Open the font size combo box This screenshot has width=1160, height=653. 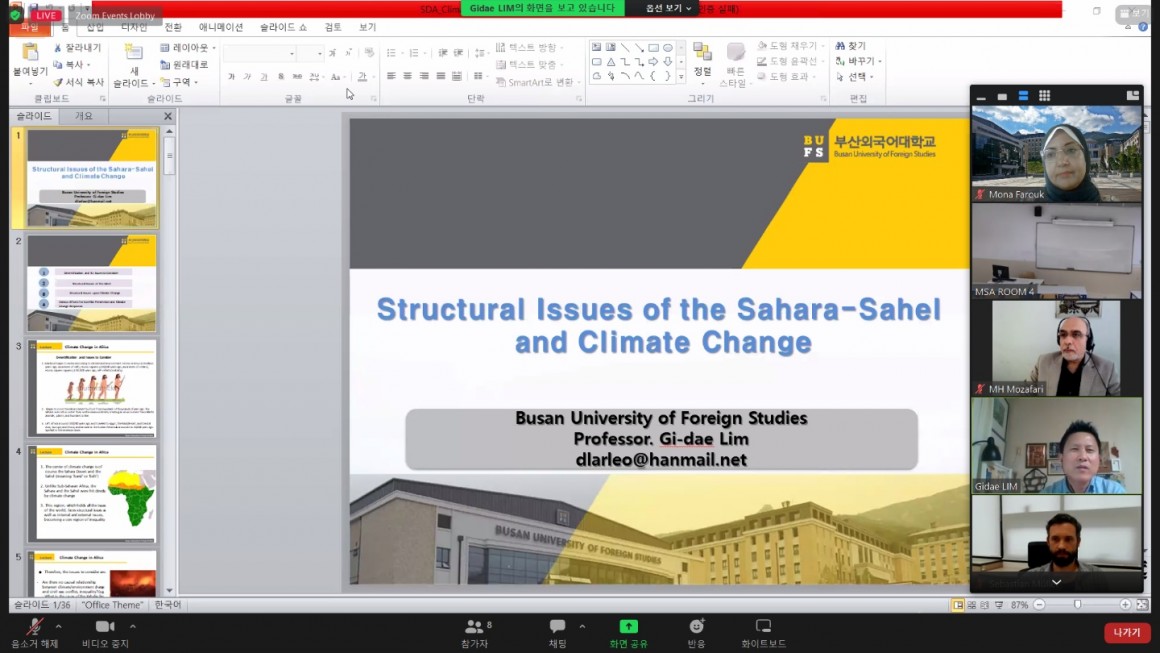click(x=311, y=53)
